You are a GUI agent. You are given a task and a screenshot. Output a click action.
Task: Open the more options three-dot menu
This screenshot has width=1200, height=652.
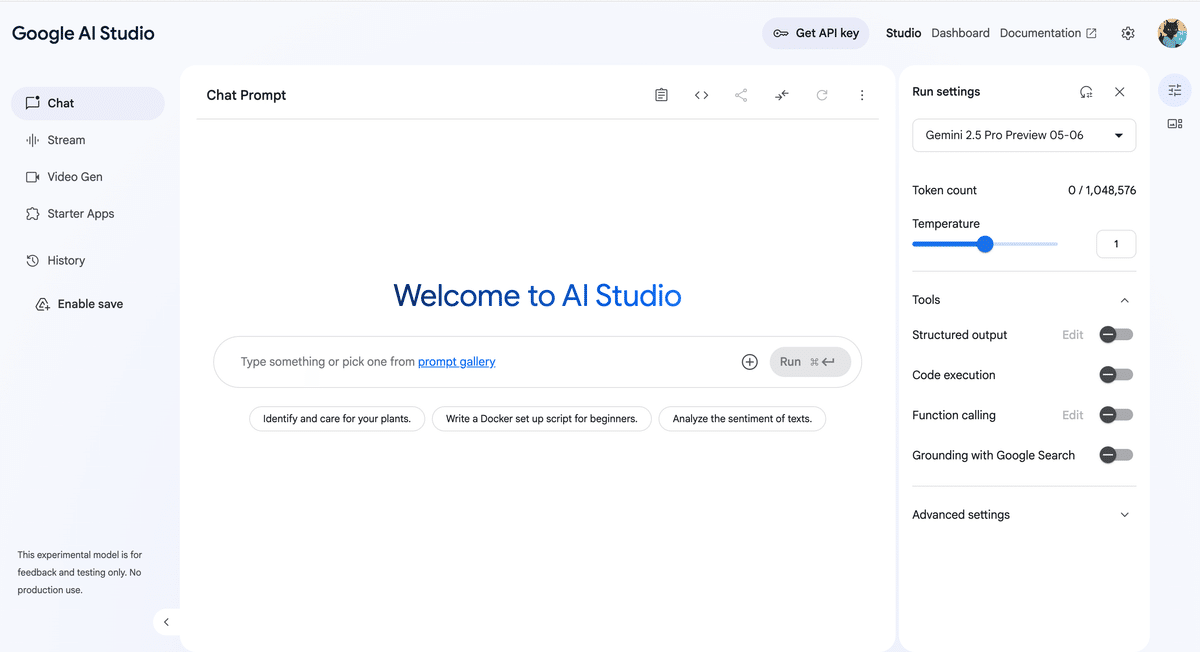coord(862,95)
